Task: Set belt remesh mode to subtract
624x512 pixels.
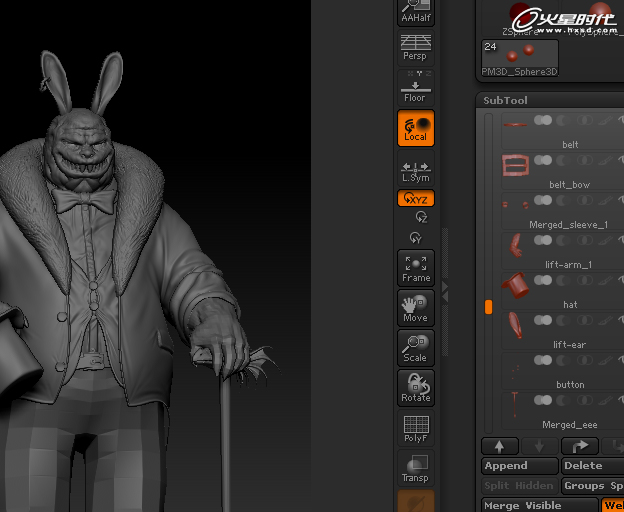Action: coord(563,120)
